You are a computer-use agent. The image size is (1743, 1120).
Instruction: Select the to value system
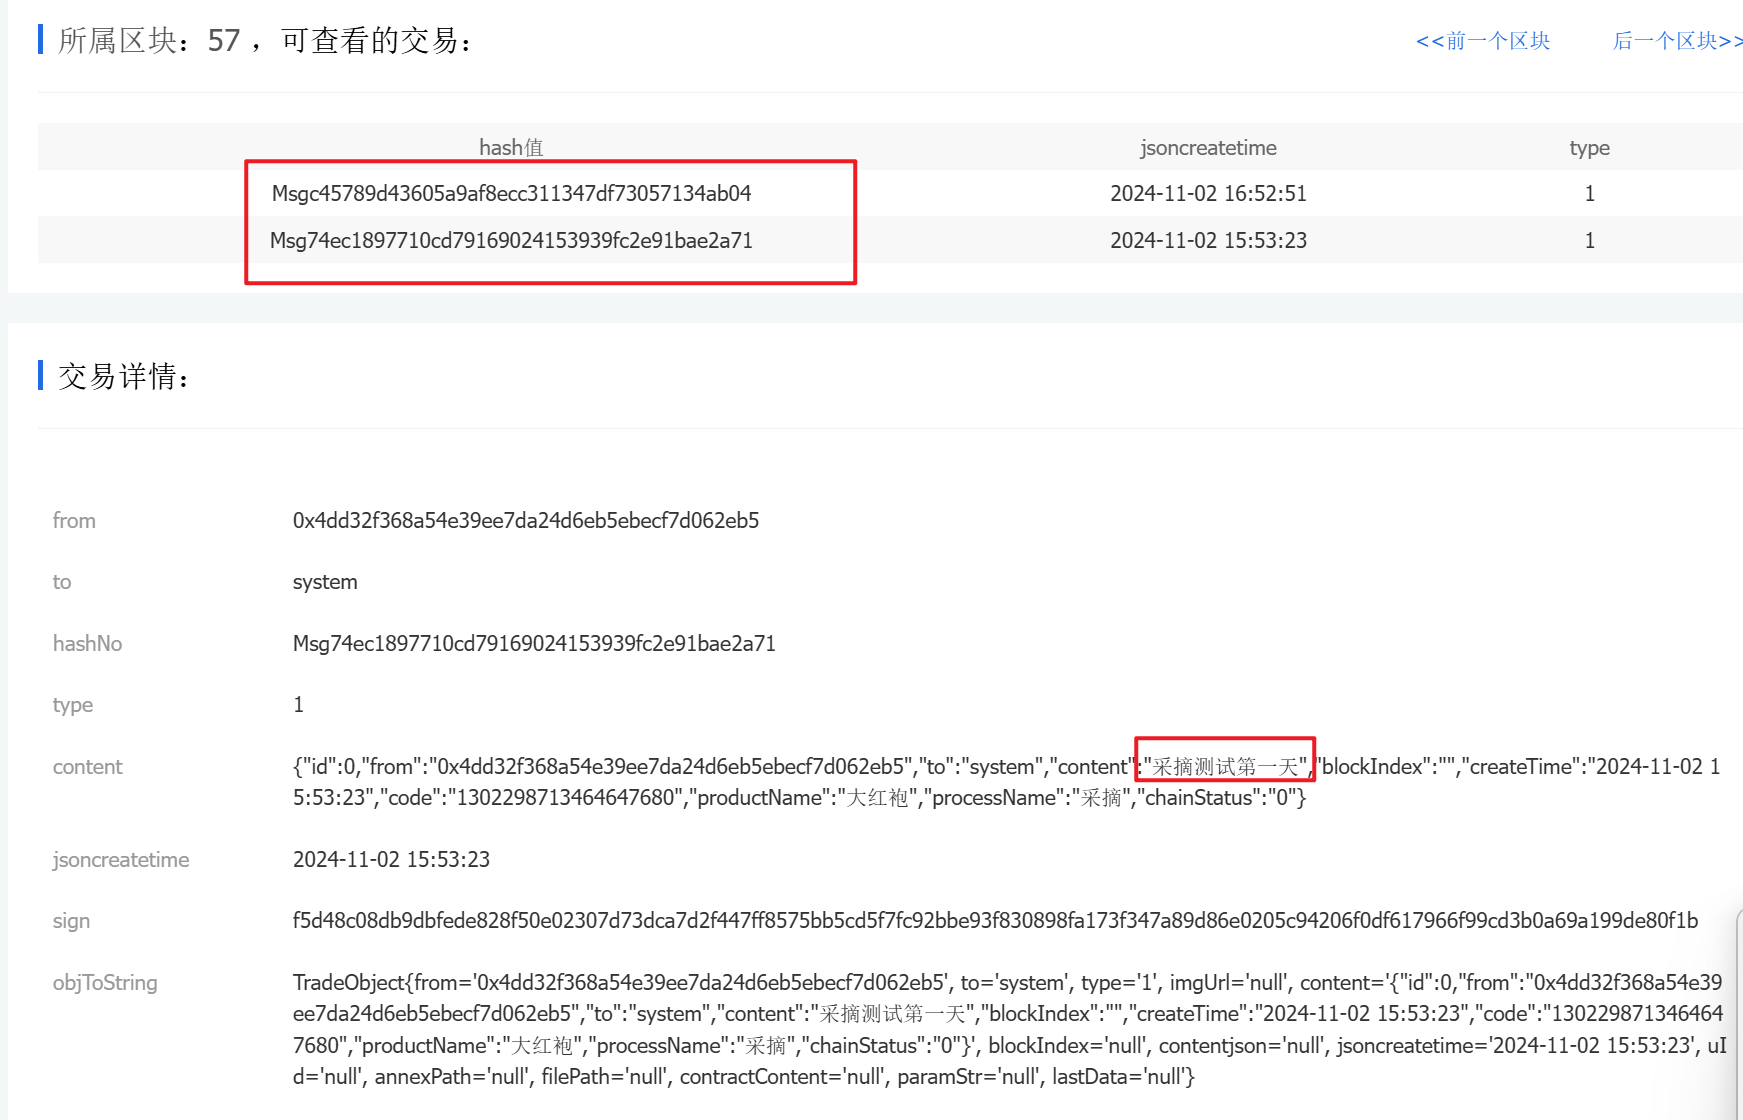click(325, 582)
